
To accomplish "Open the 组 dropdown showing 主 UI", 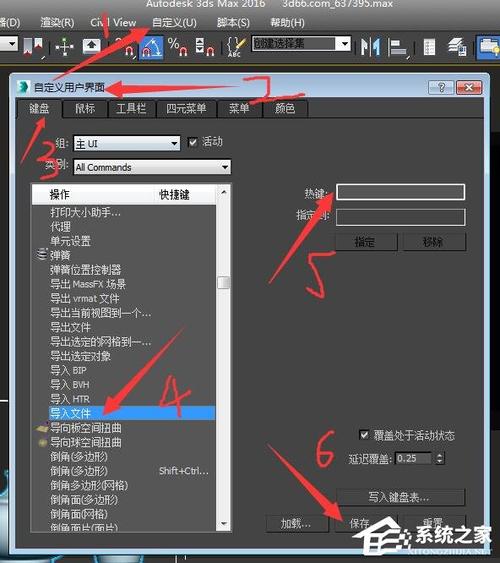I will click(x=127, y=144).
